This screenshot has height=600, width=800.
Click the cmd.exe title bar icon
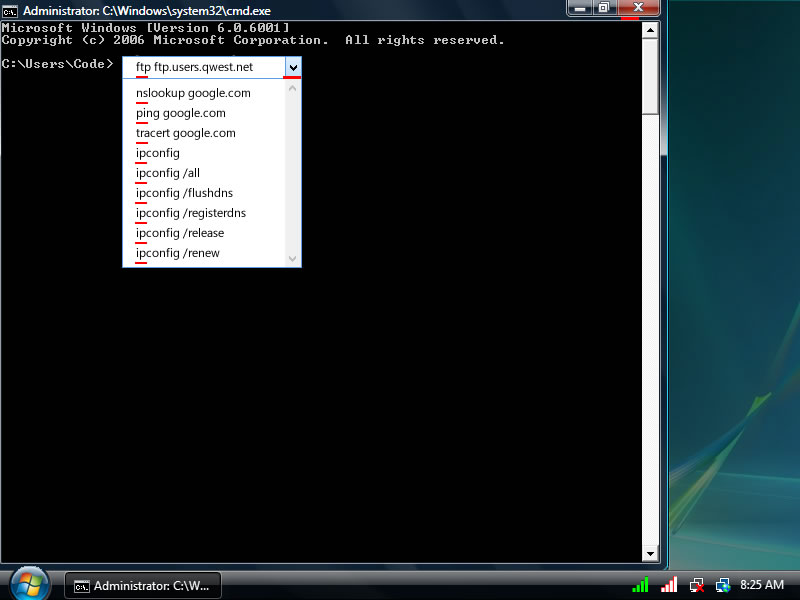[x=9, y=10]
